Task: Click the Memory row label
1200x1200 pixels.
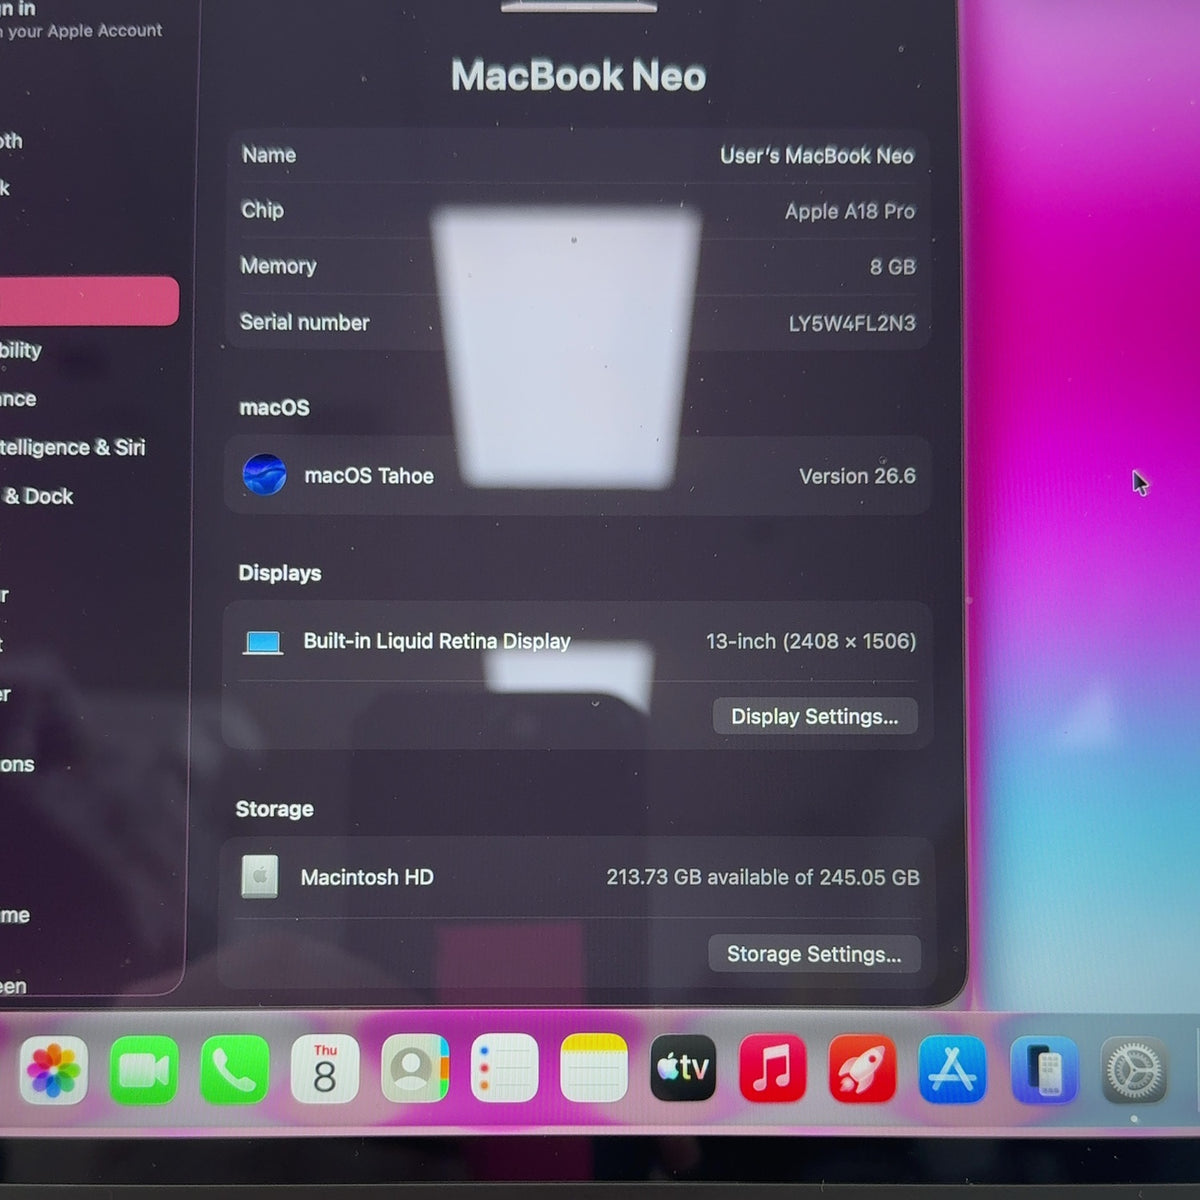Action: pyautogui.click(x=278, y=266)
